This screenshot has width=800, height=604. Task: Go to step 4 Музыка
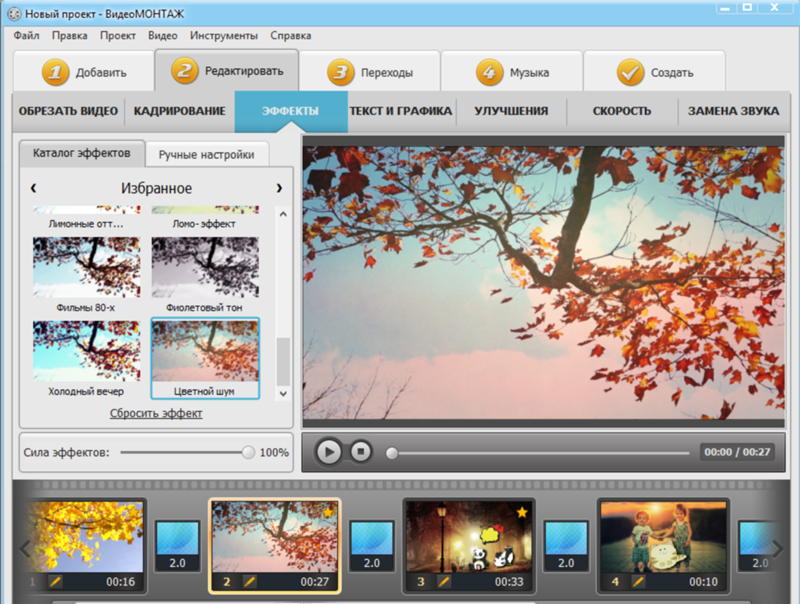(x=512, y=71)
